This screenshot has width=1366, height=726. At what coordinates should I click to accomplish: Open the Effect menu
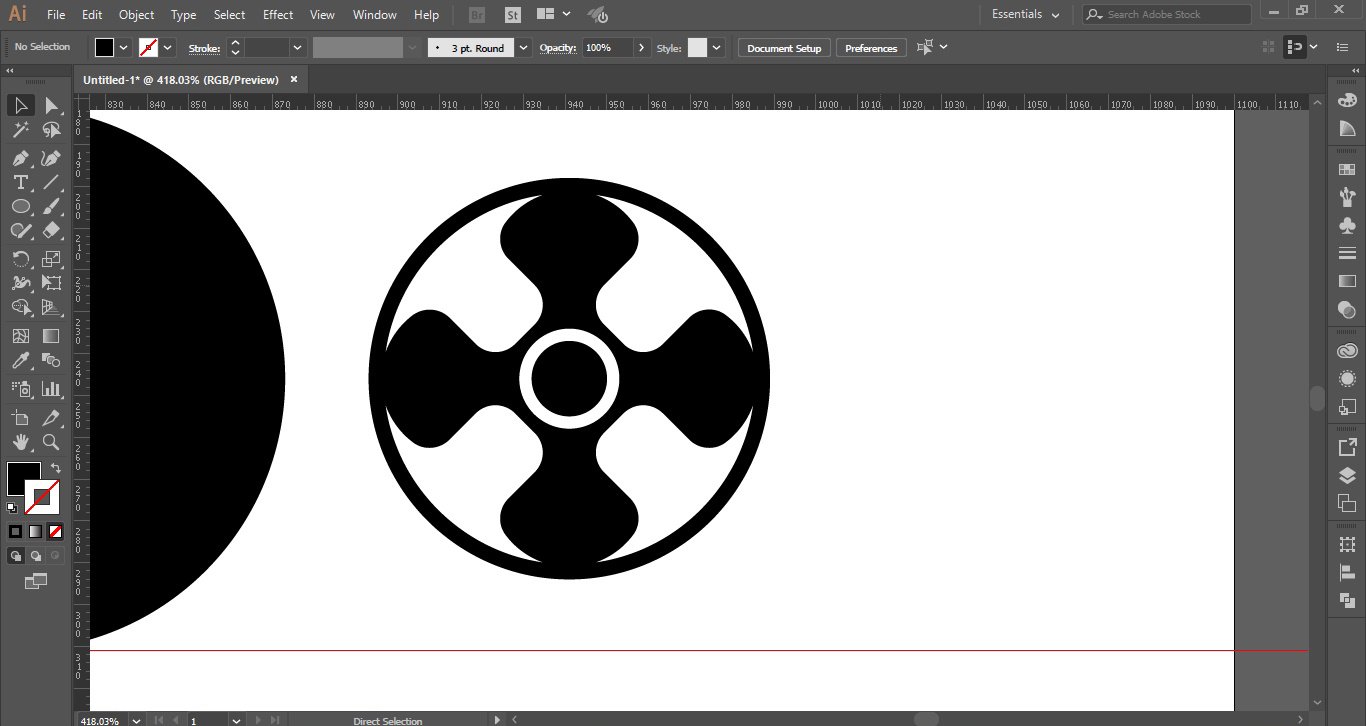pyautogui.click(x=278, y=15)
